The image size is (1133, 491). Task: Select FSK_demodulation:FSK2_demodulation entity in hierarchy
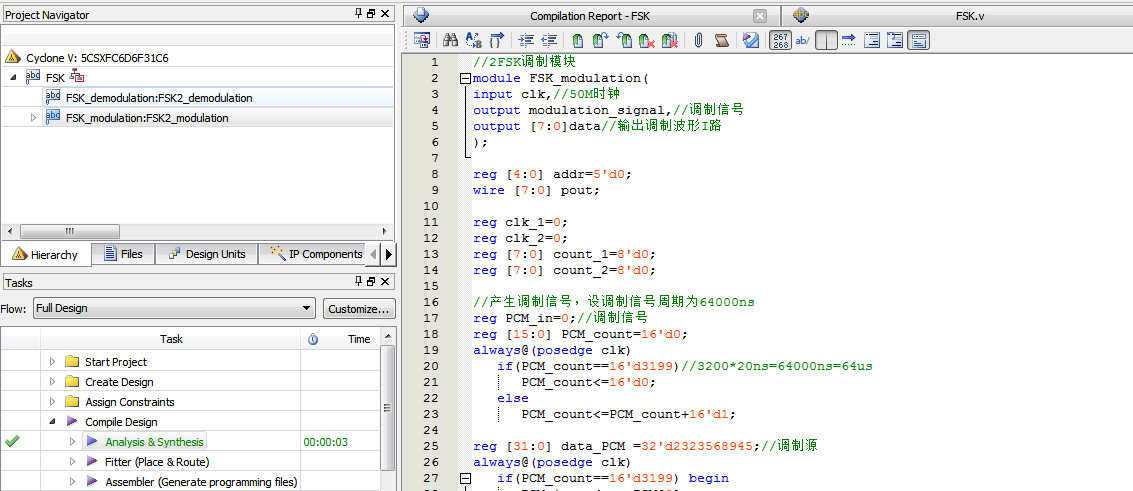(x=159, y=98)
